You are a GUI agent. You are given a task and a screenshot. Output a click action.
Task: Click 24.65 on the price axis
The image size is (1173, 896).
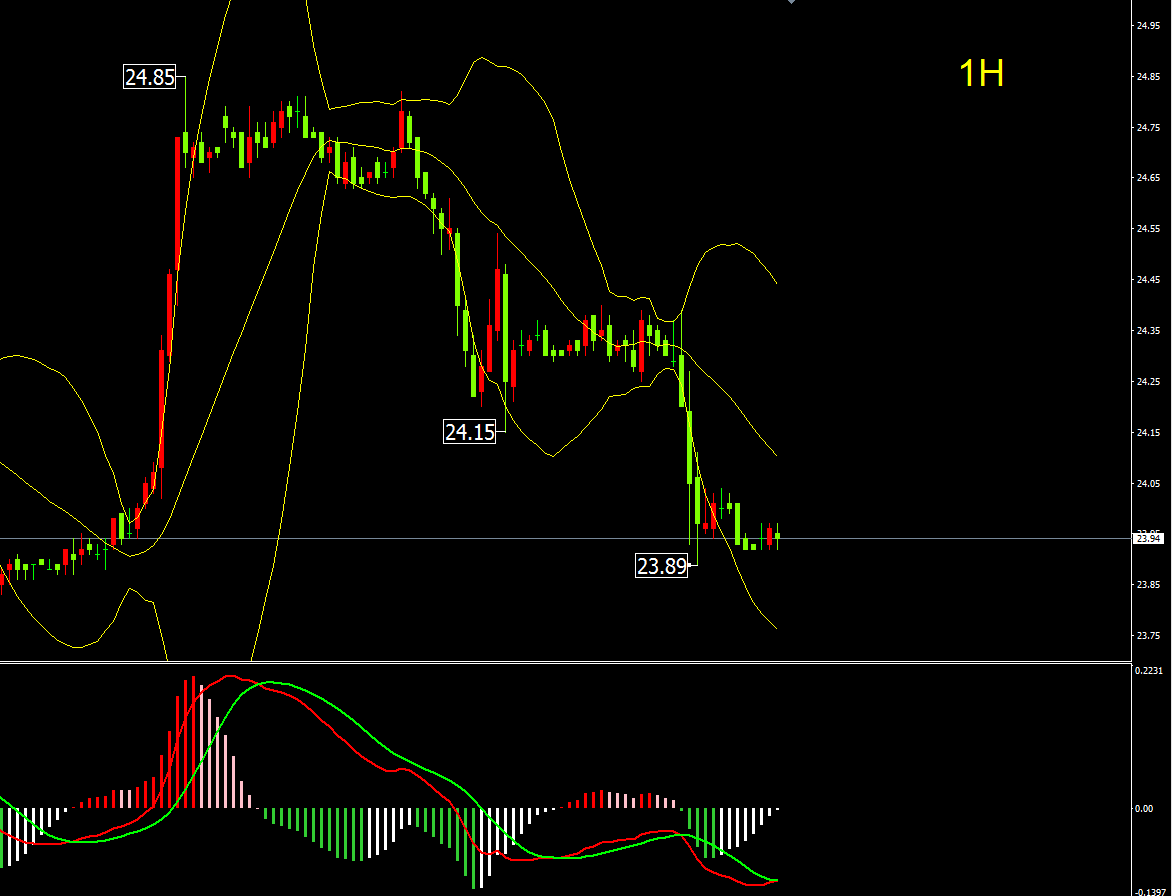coord(1148,178)
